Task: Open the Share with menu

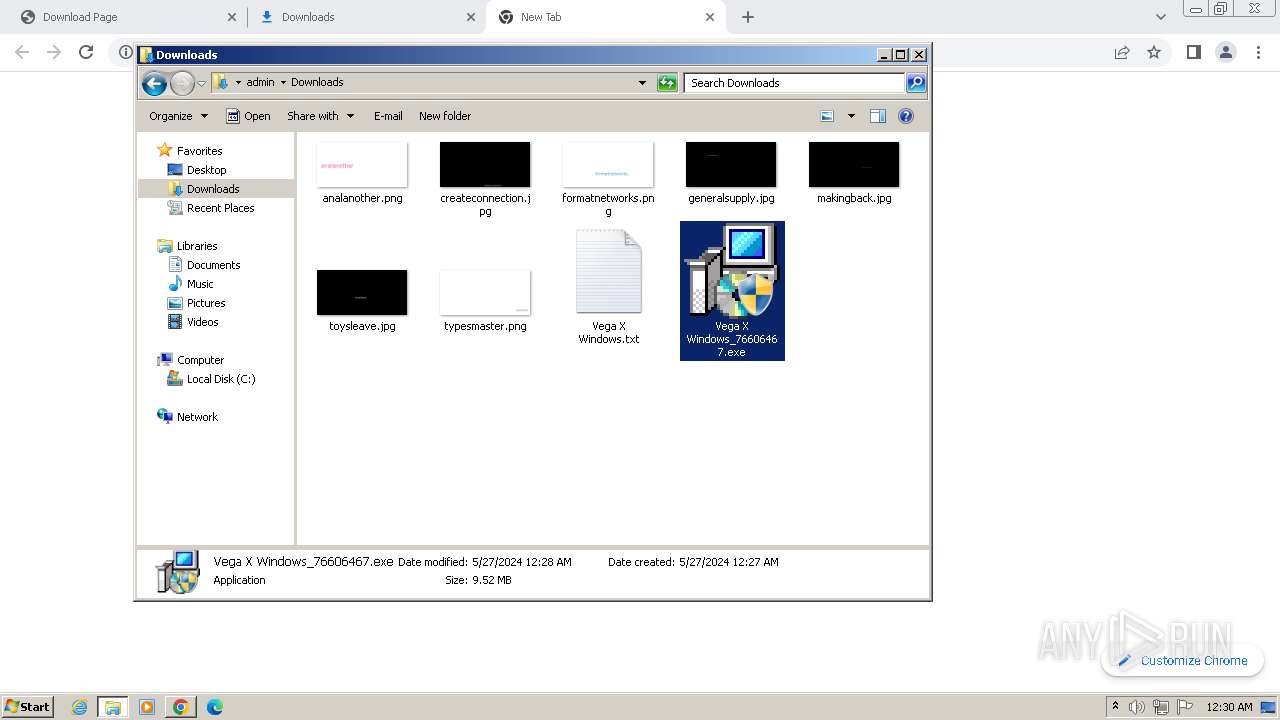Action: point(320,116)
